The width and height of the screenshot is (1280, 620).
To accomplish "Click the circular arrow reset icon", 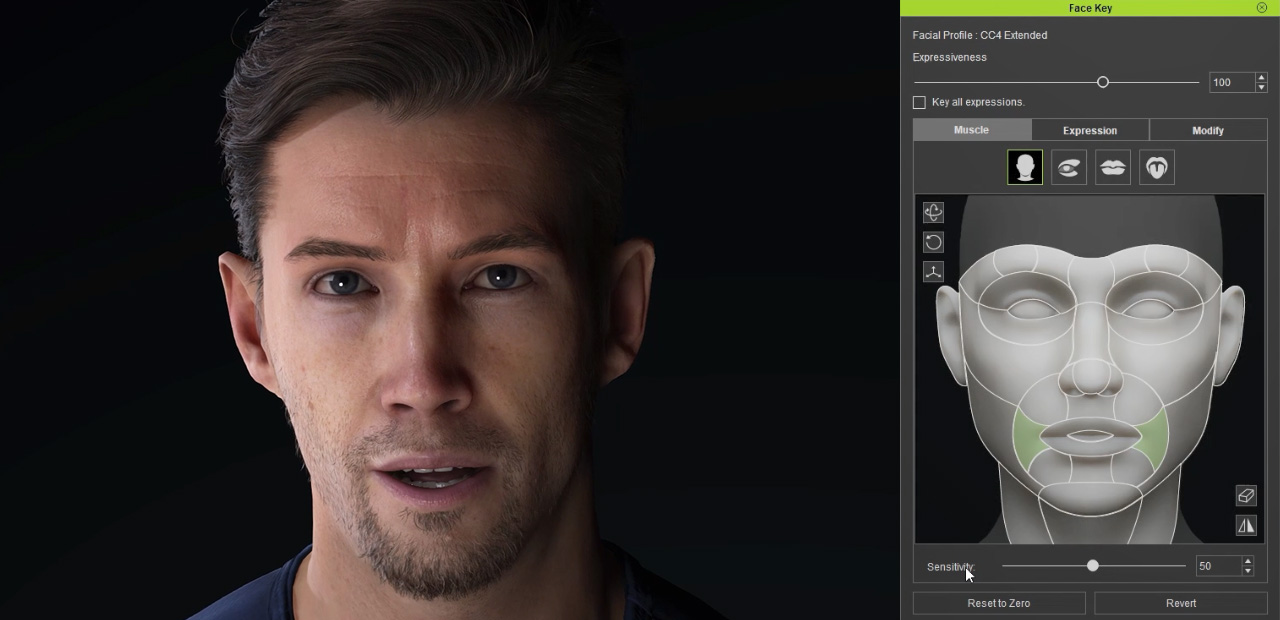I will [x=933, y=242].
